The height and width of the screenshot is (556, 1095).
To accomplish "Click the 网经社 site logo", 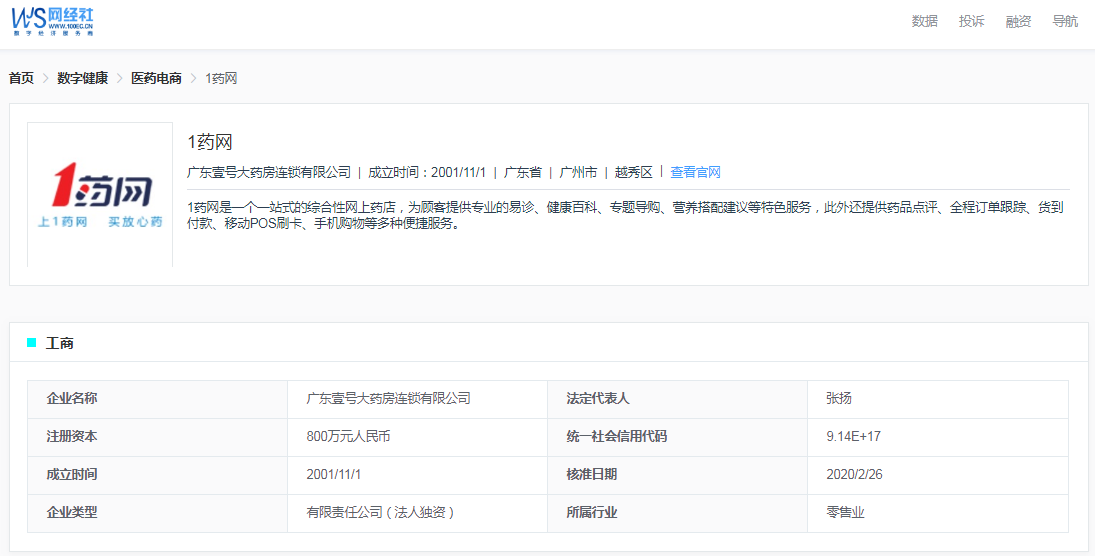I will (52, 22).
